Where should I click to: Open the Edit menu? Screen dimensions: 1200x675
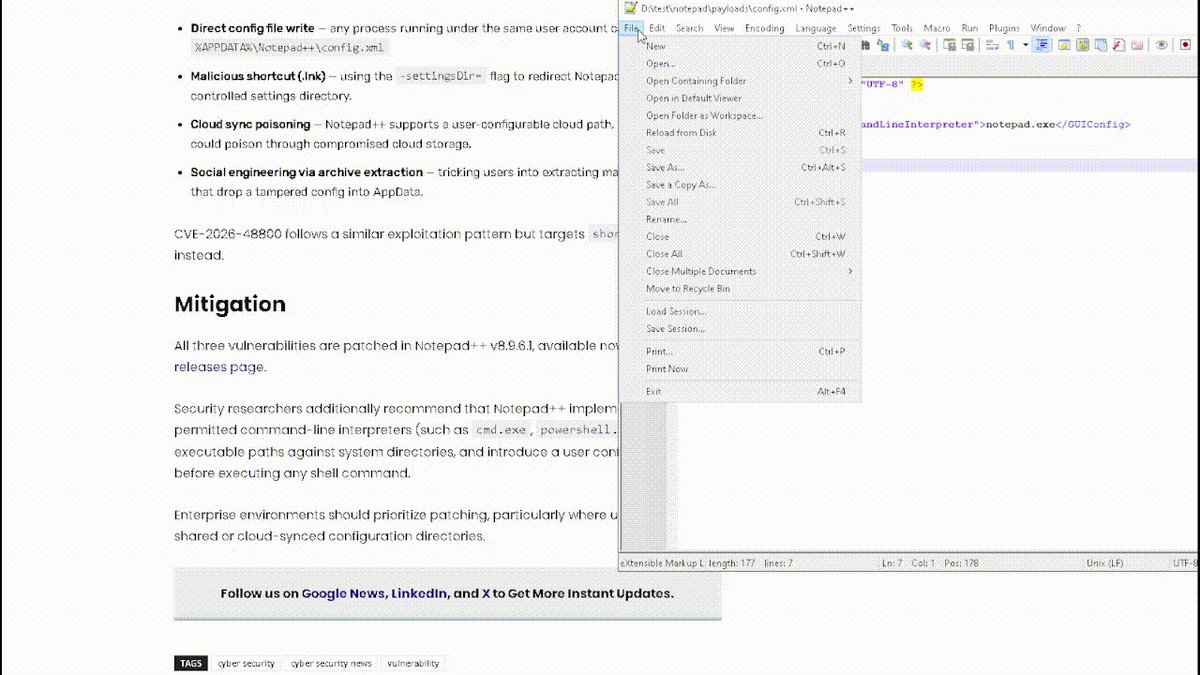(x=657, y=28)
